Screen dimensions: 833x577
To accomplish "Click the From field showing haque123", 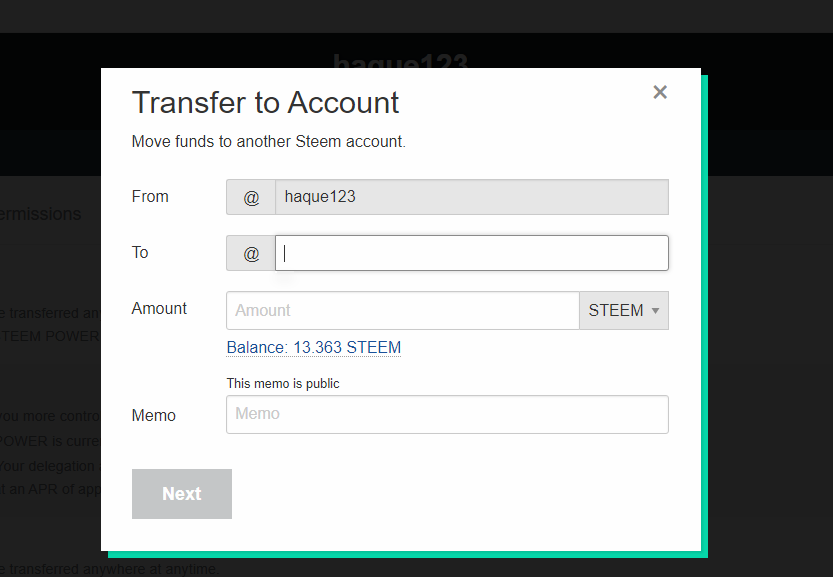I will click(472, 197).
